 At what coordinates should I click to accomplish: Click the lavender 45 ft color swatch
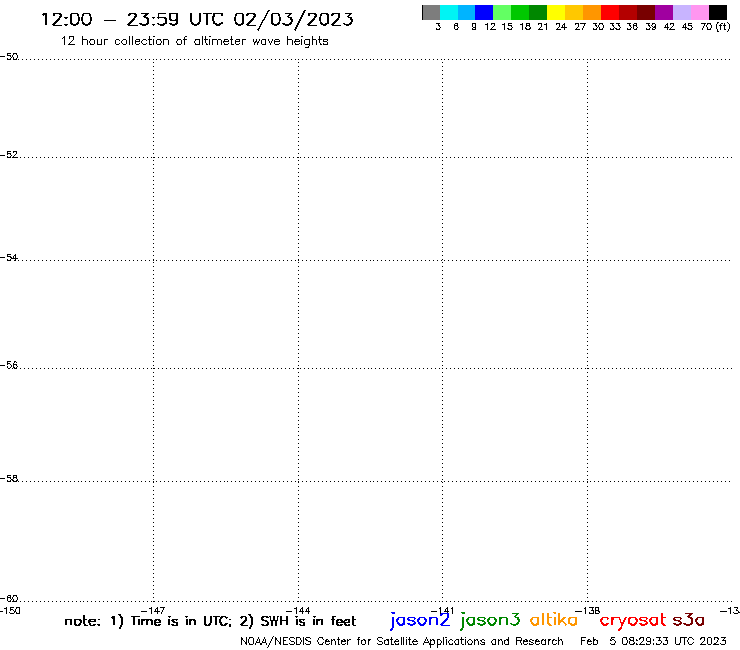point(681,12)
